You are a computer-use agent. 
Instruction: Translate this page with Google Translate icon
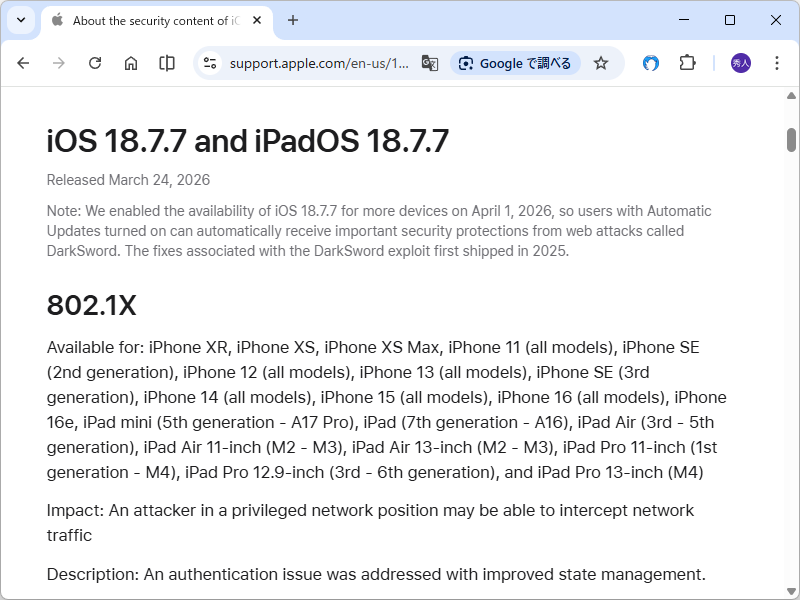[x=430, y=63]
